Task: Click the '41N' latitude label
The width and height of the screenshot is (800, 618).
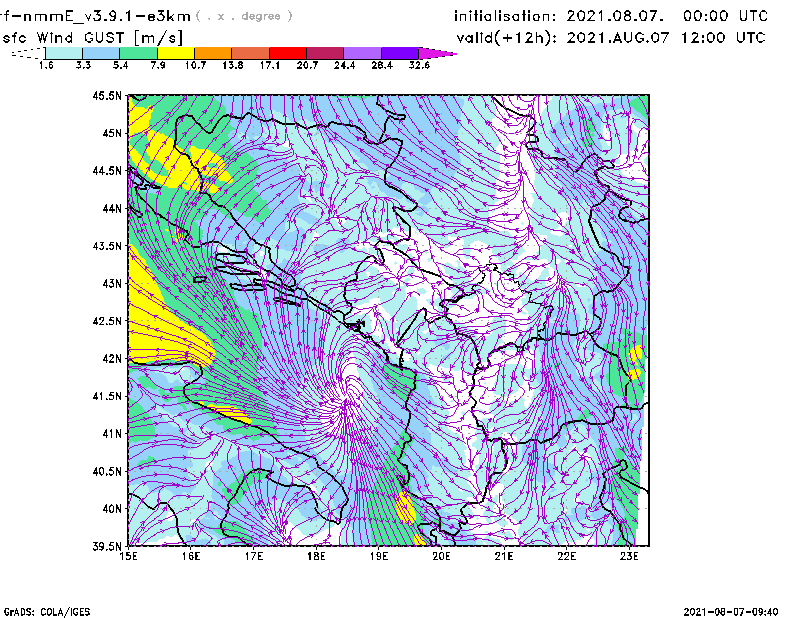Action: click(112, 434)
